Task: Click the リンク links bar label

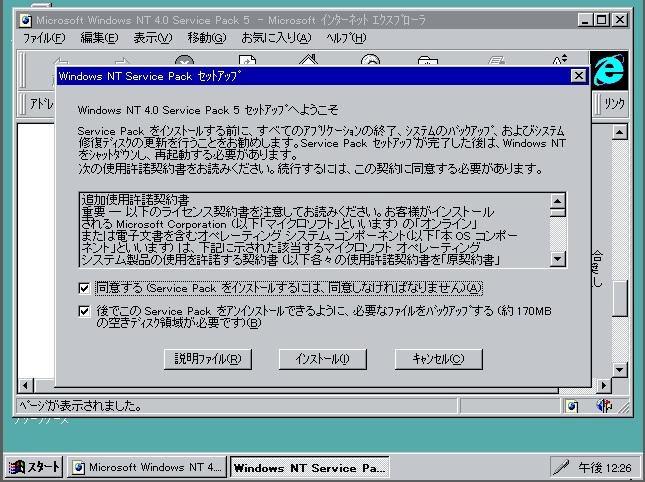Action: coord(614,104)
